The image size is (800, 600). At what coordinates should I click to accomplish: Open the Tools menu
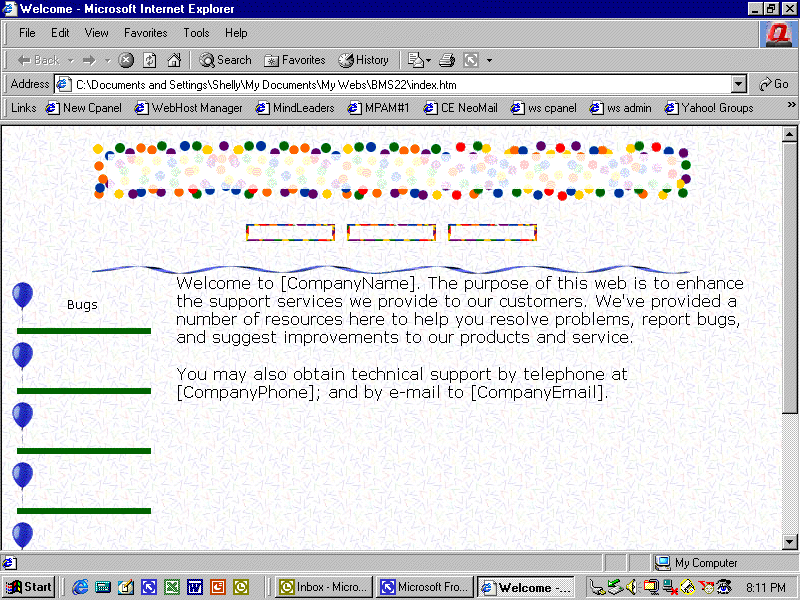click(x=196, y=33)
